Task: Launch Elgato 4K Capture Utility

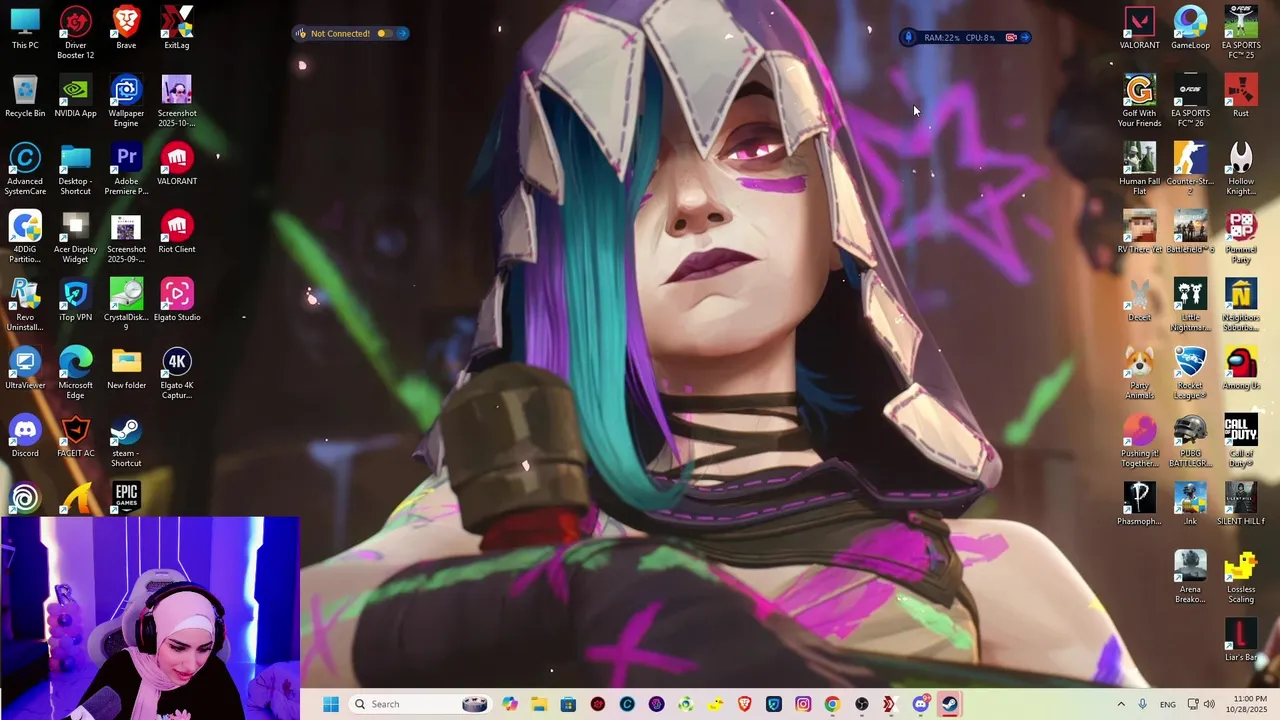Action: pos(177,372)
